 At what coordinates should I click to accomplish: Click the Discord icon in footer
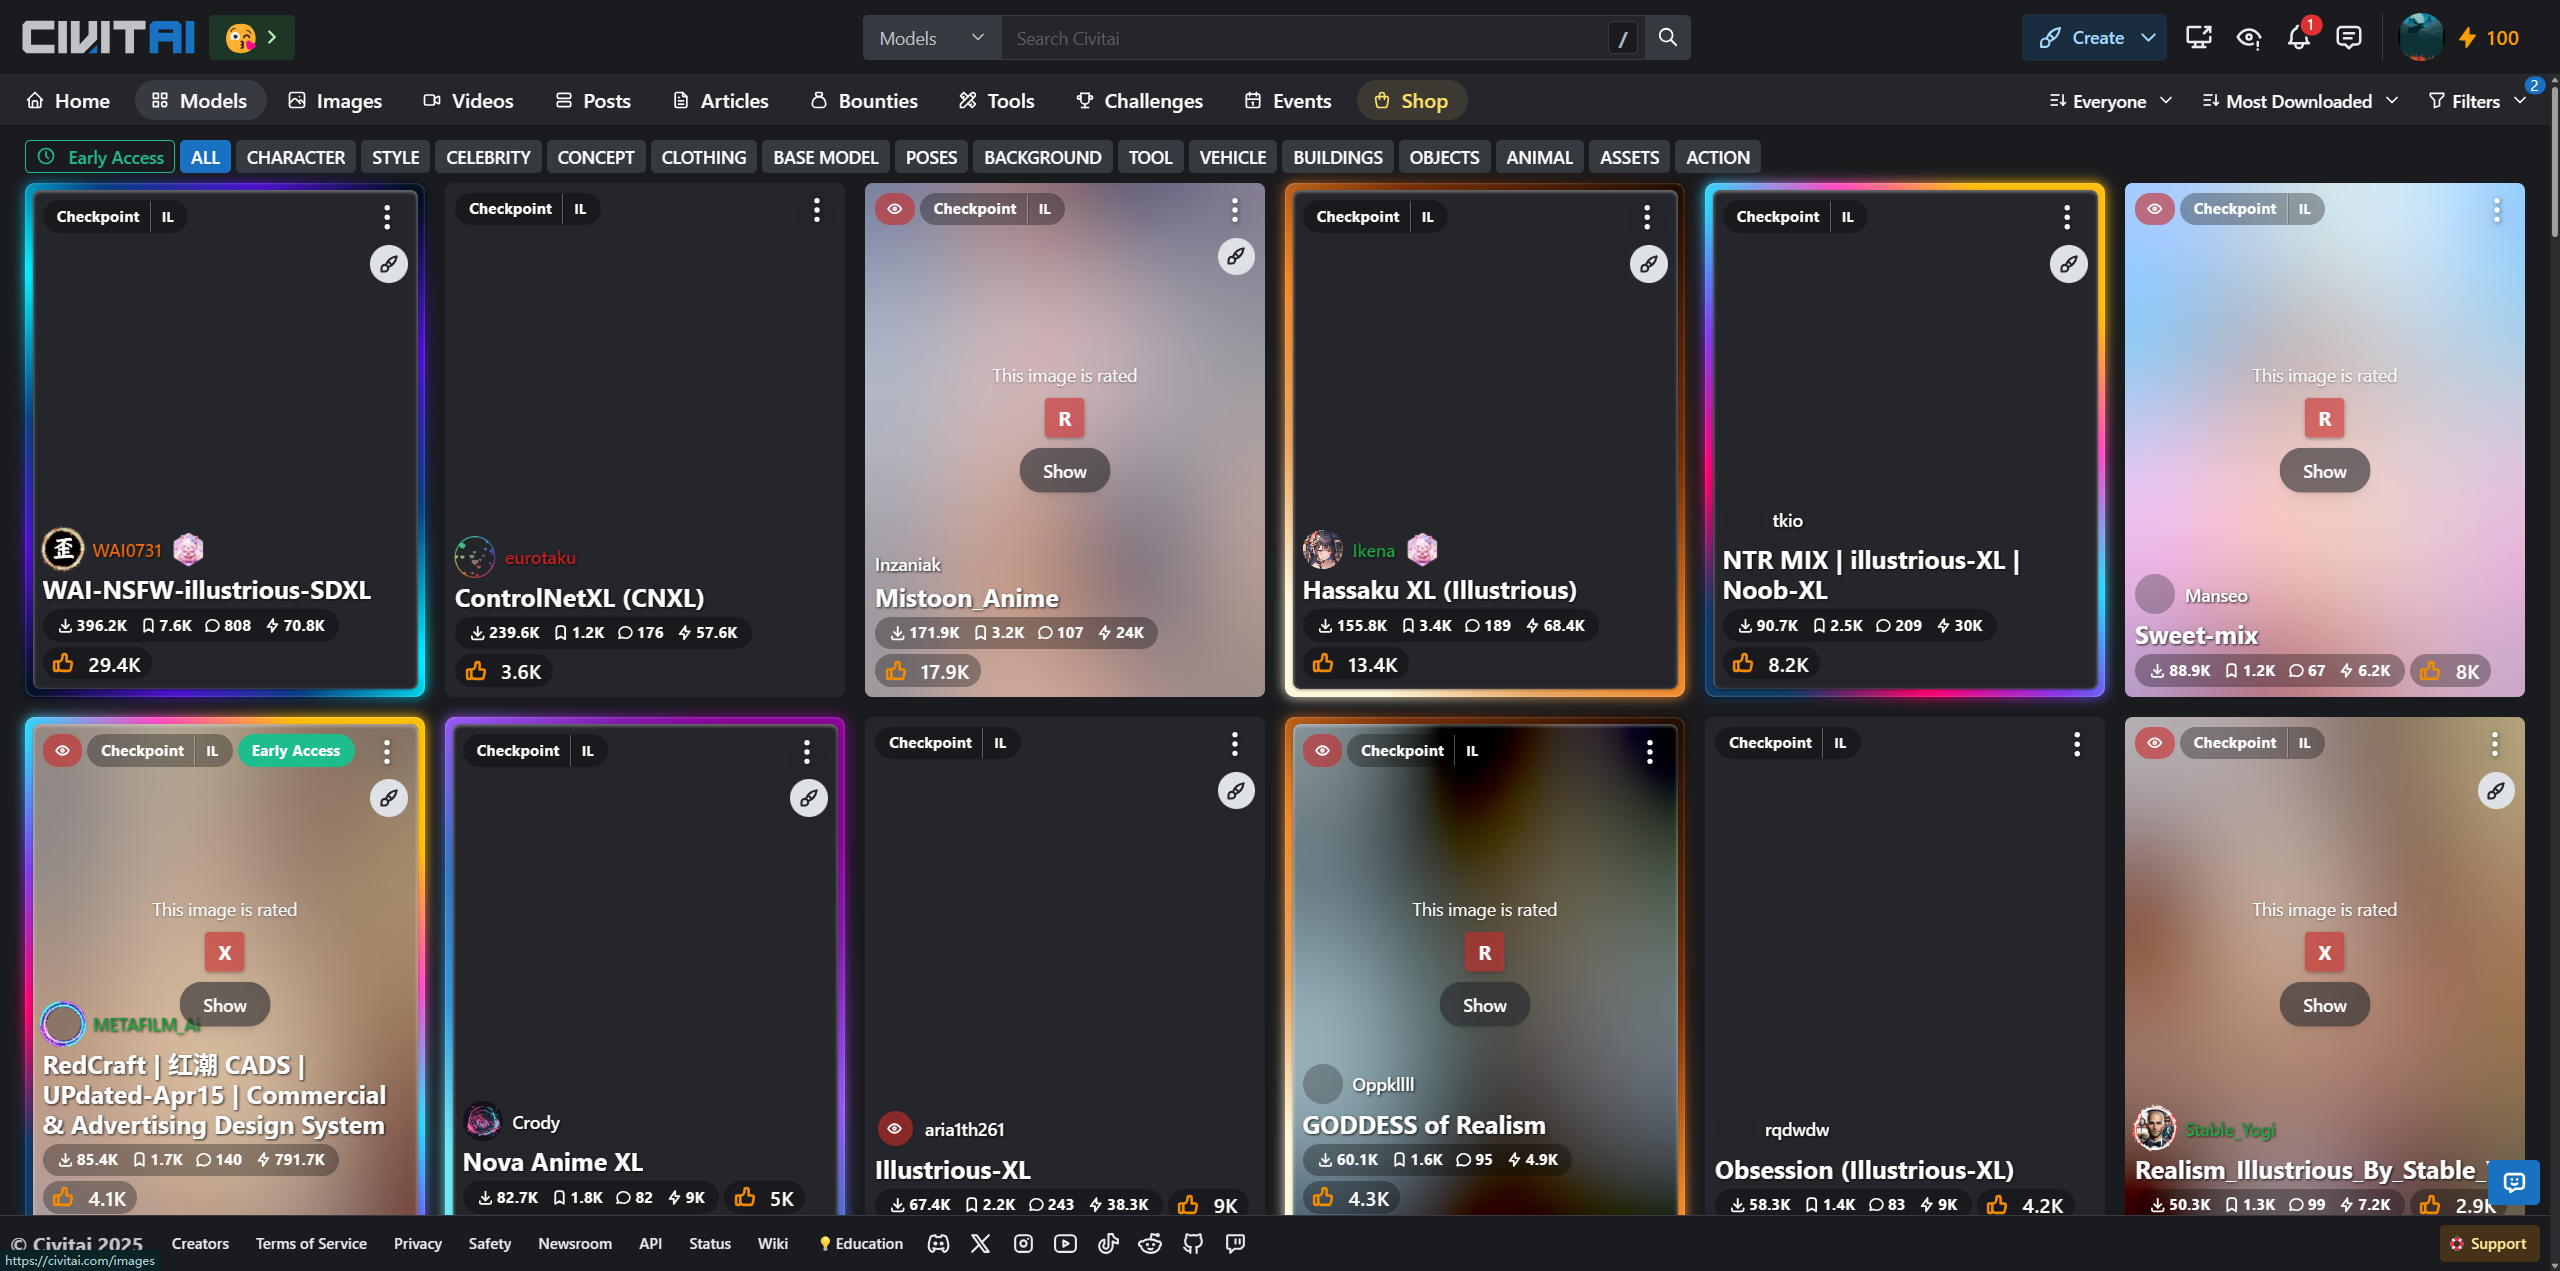(938, 1243)
